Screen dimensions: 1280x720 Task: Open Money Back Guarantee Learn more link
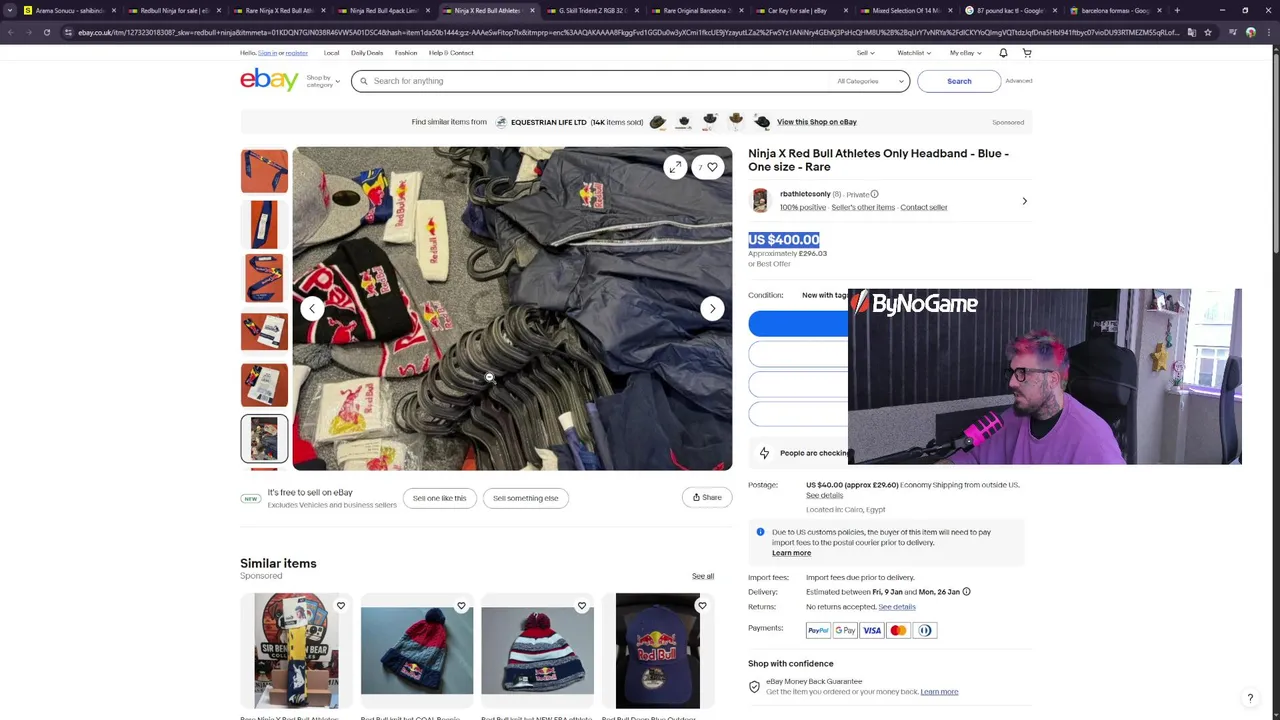pyautogui.click(x=939, y=692)
